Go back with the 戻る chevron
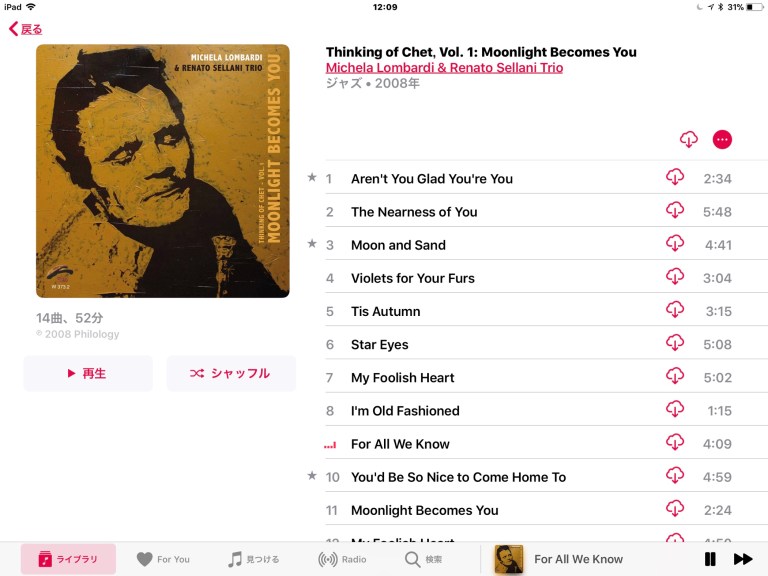The image size is (768, 576). click(25, 29)
